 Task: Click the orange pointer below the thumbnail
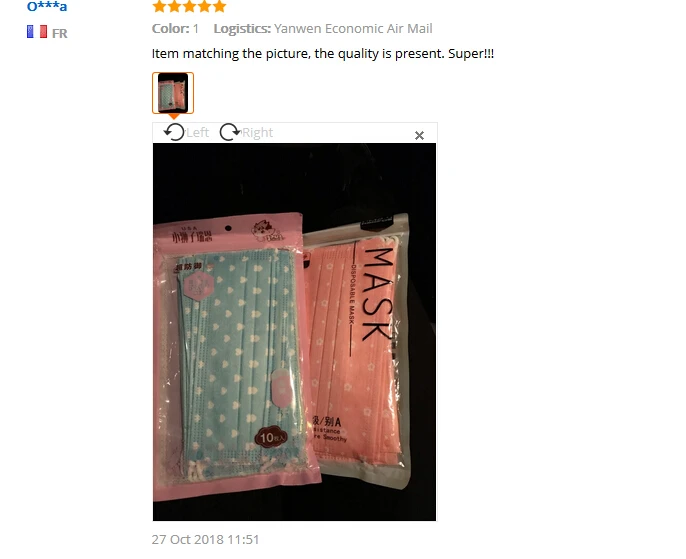click(x=173, y=117)
